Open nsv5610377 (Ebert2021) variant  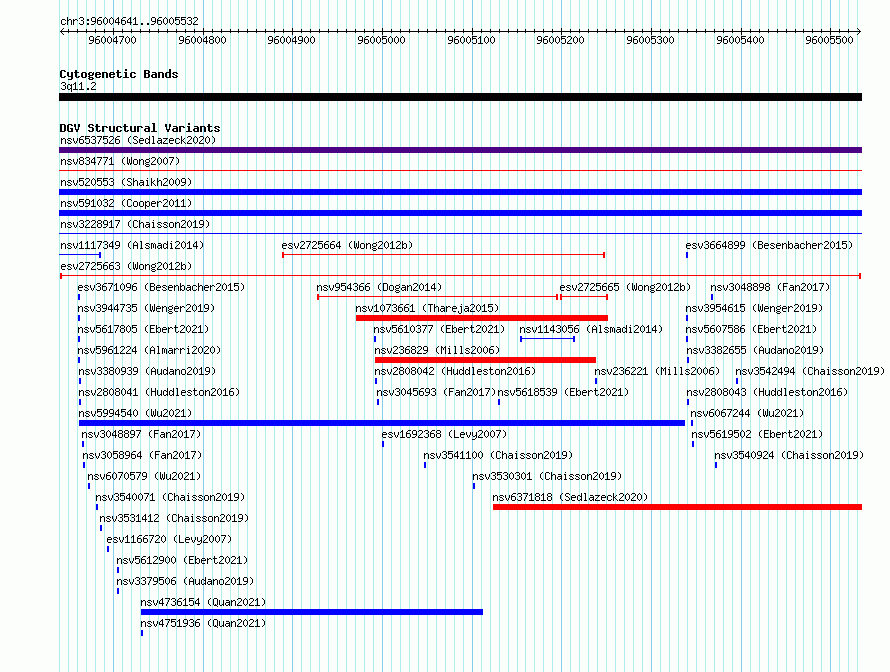pyautogui.click(x=439, y=329)
